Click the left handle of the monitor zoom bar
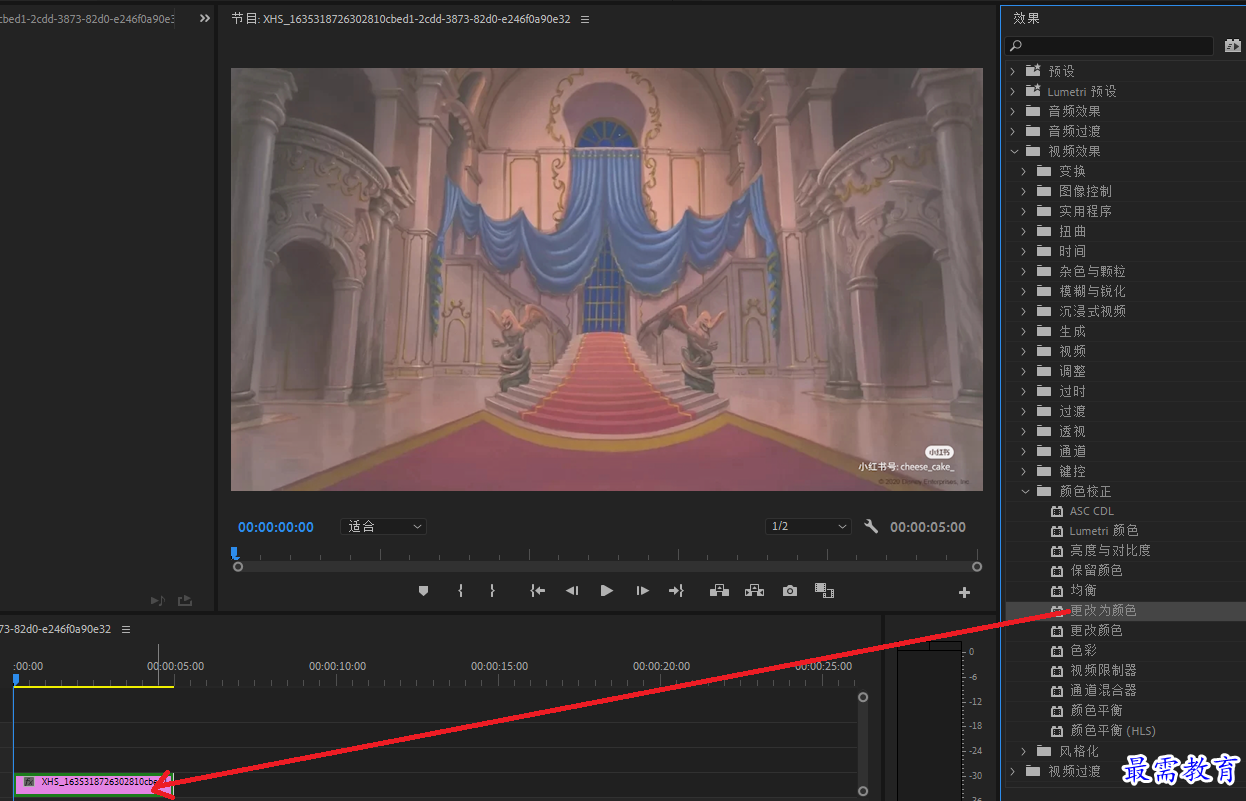1246x801 pixels. (x=238, y=567)
